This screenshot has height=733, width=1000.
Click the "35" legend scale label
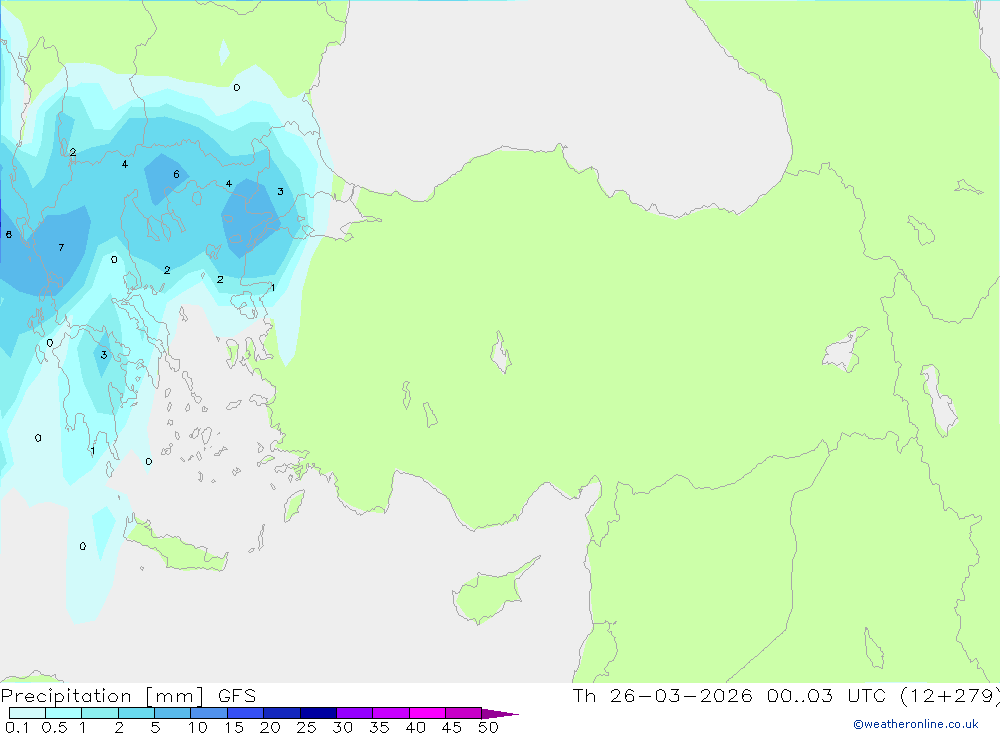(x=379, y=727)
